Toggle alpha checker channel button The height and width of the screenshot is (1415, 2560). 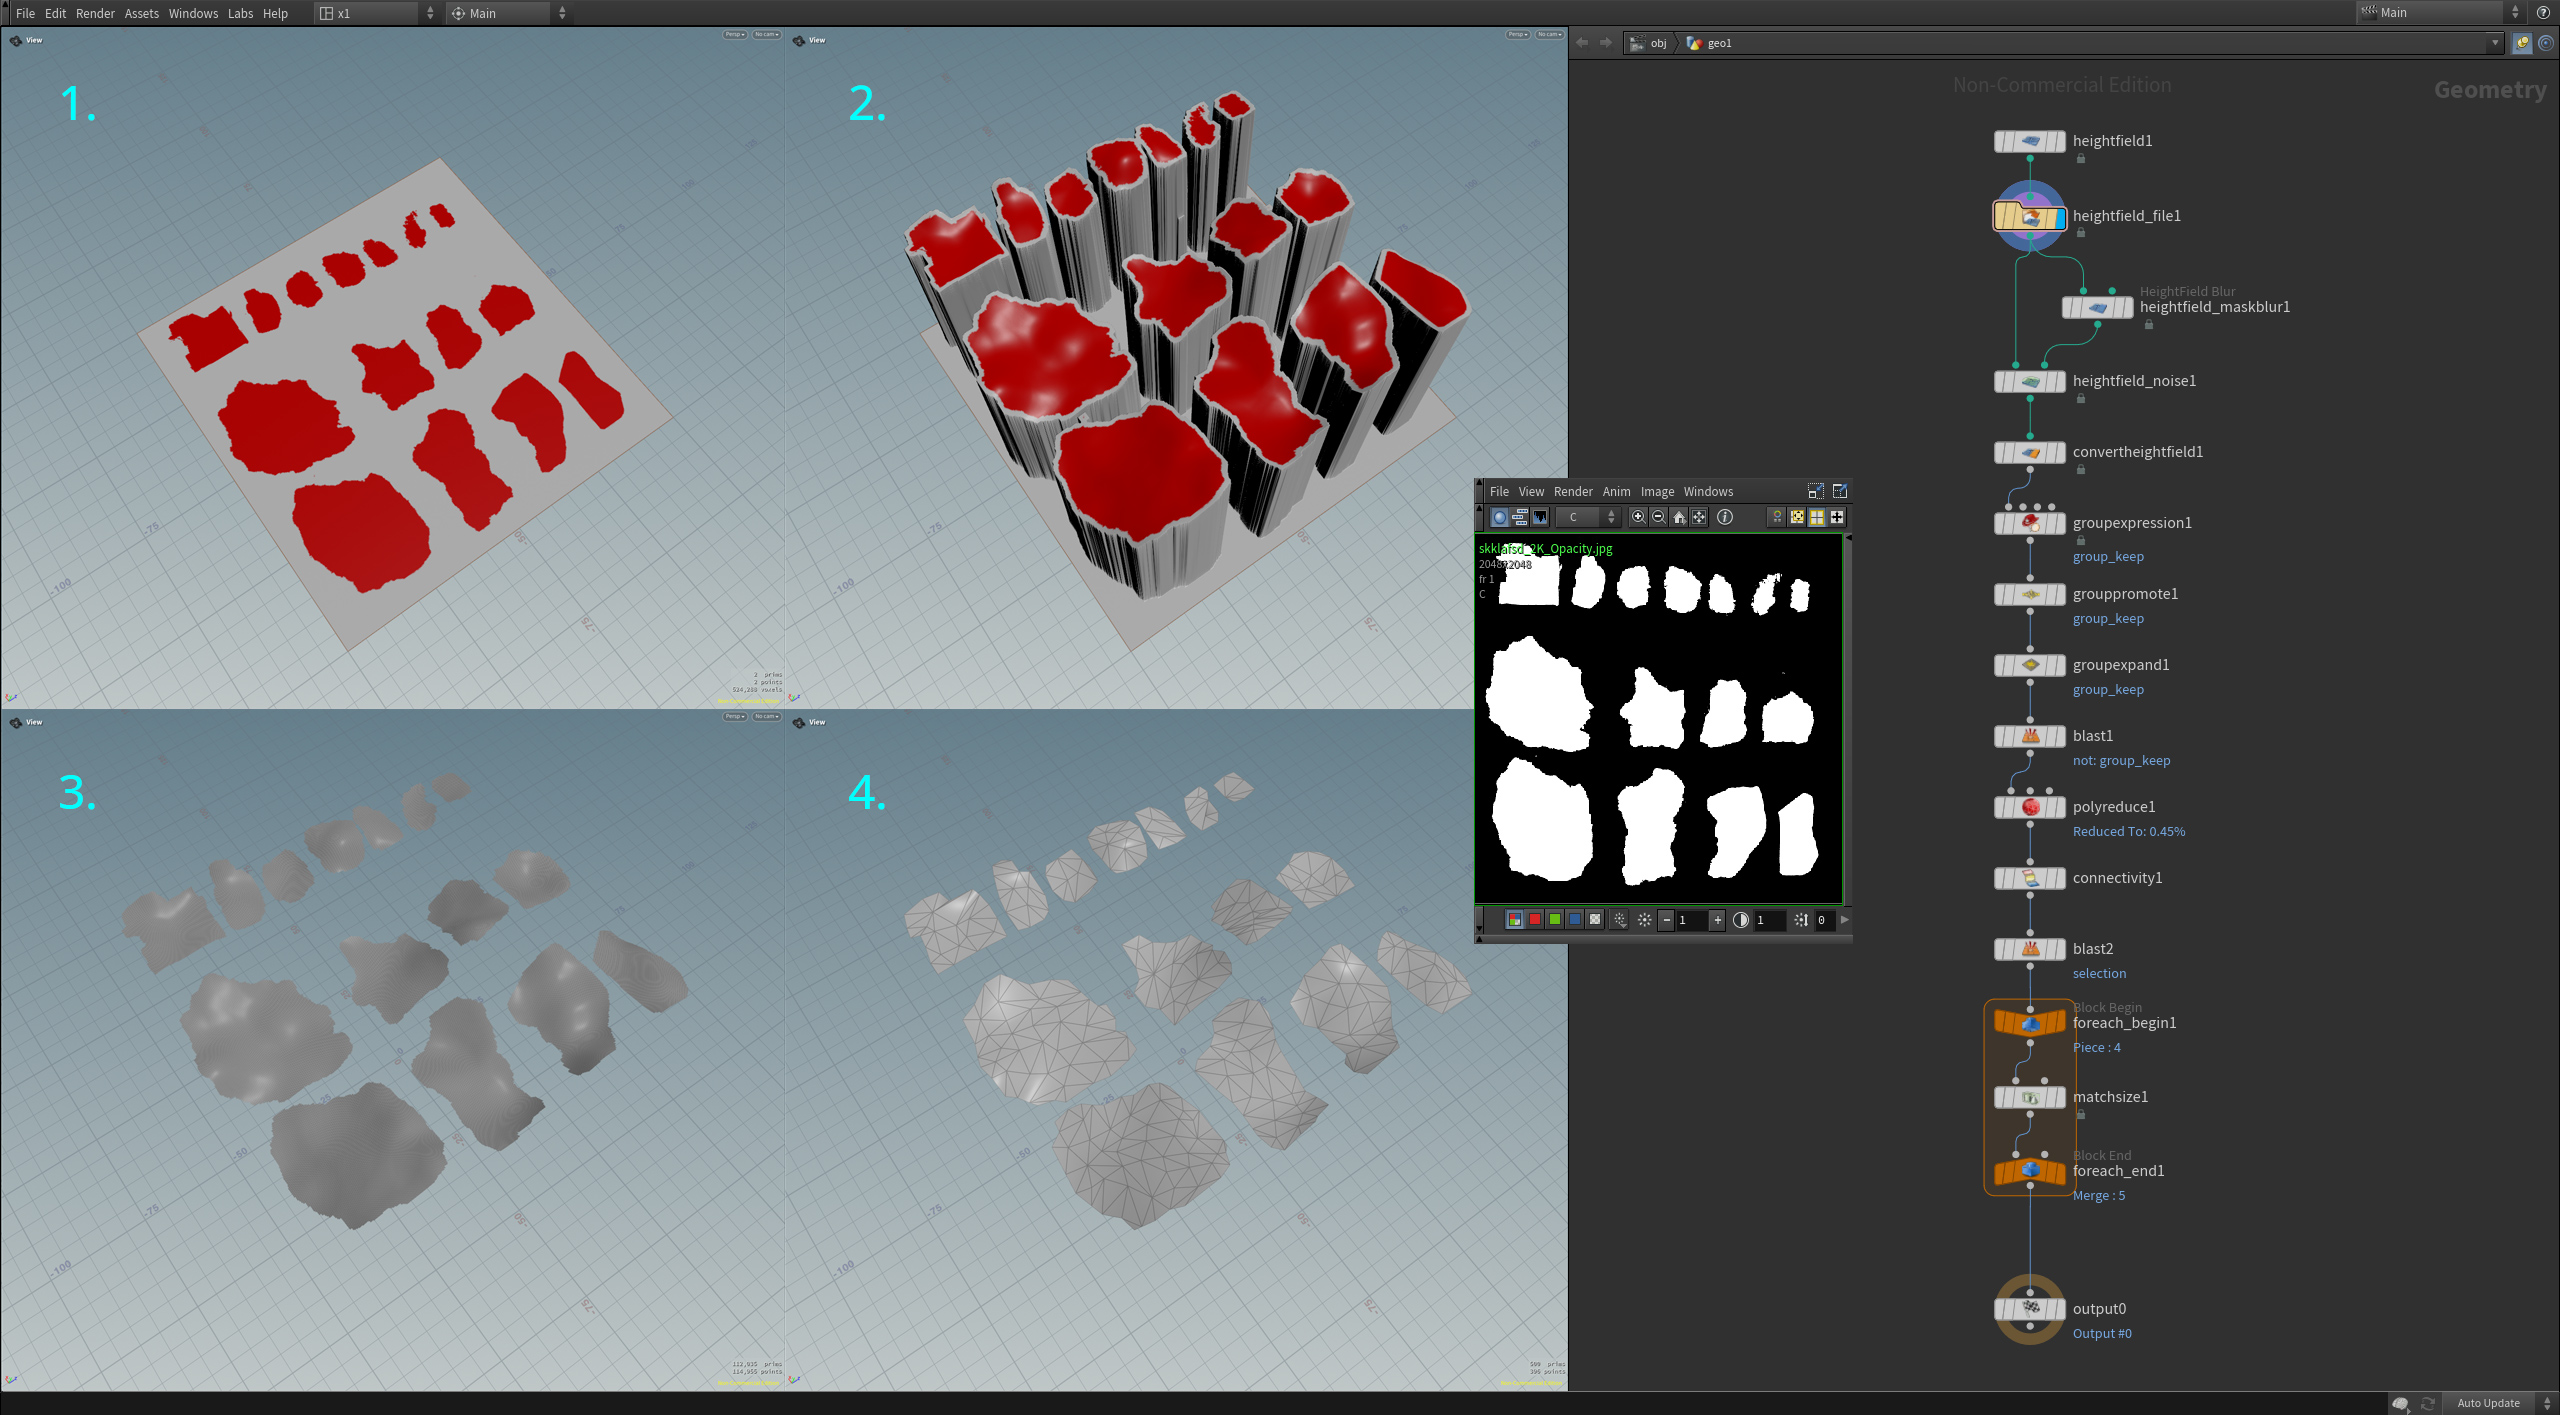[1595, 920]
